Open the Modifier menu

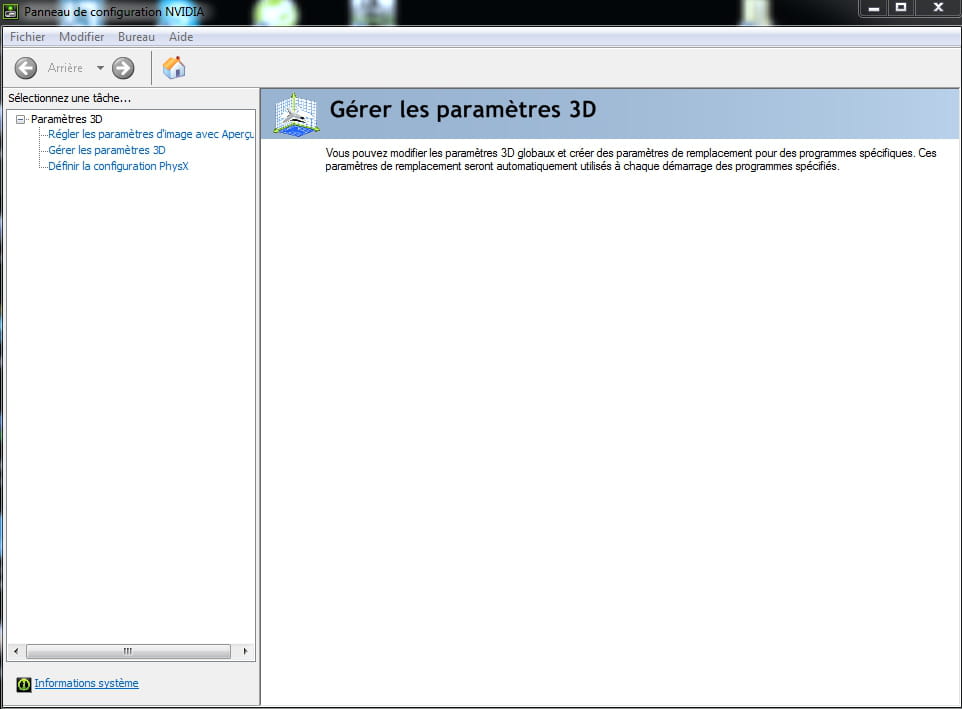81,37
